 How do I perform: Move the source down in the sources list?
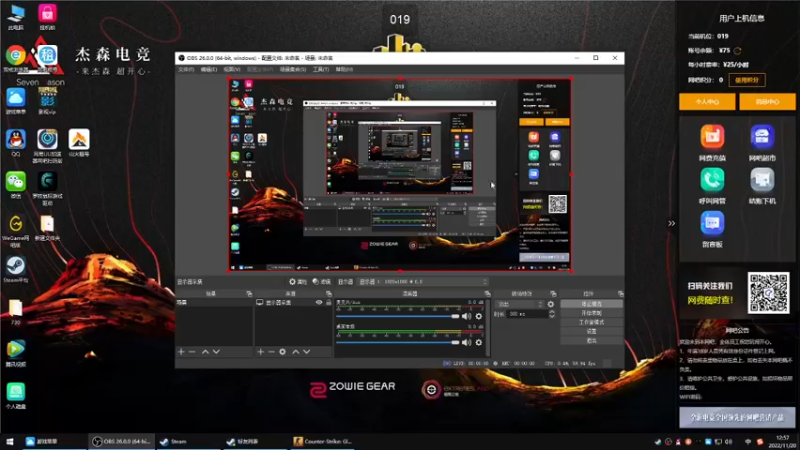coord(307,352)
